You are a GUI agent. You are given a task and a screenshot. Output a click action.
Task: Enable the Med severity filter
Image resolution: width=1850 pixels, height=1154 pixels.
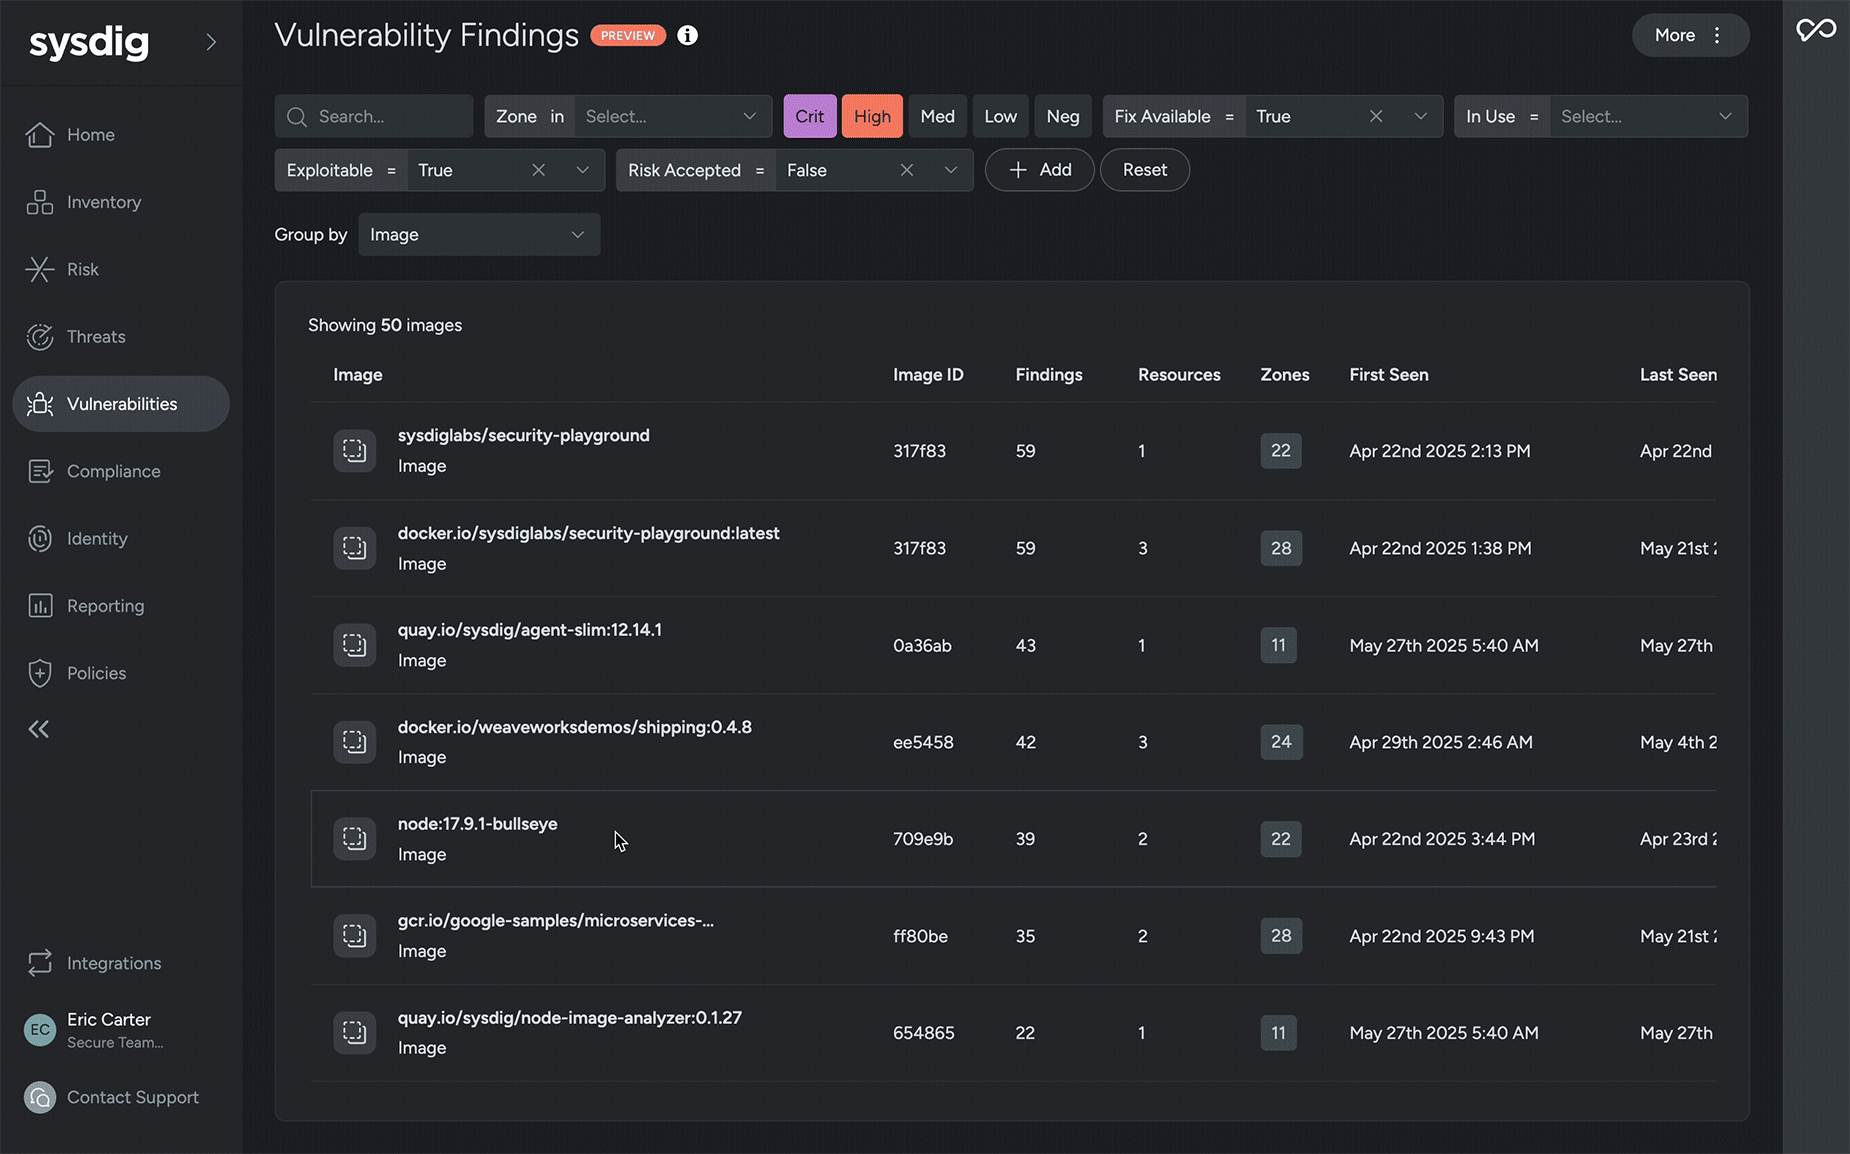click(x=937, y=116)
